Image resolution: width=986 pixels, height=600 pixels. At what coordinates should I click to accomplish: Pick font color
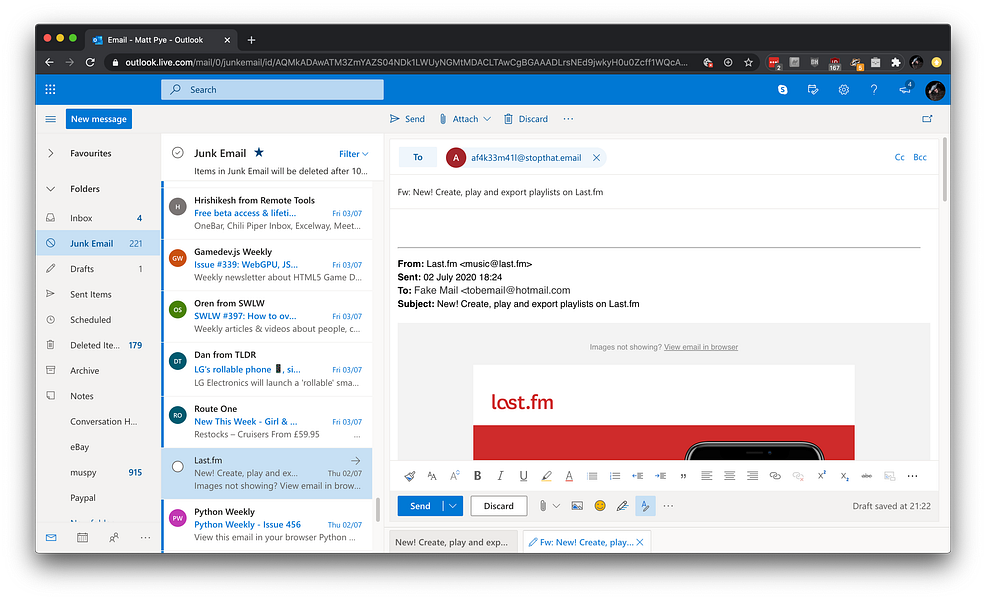point(569,476)
